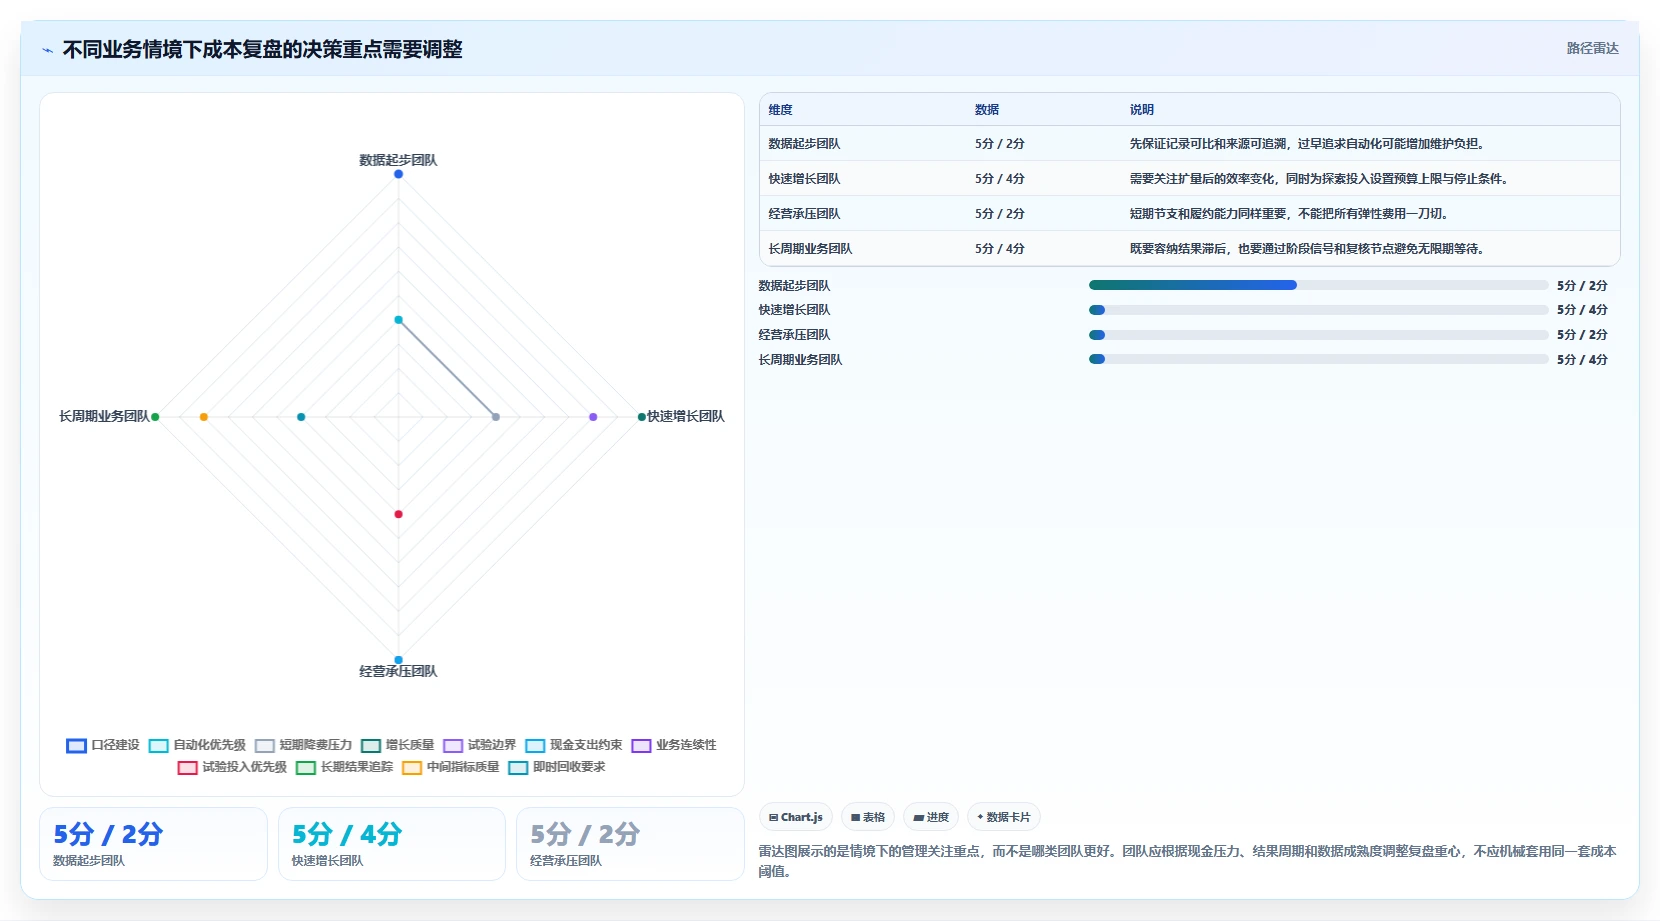
Task: Hide the 现金支出约束 legend series
Action: coord(573,745)
